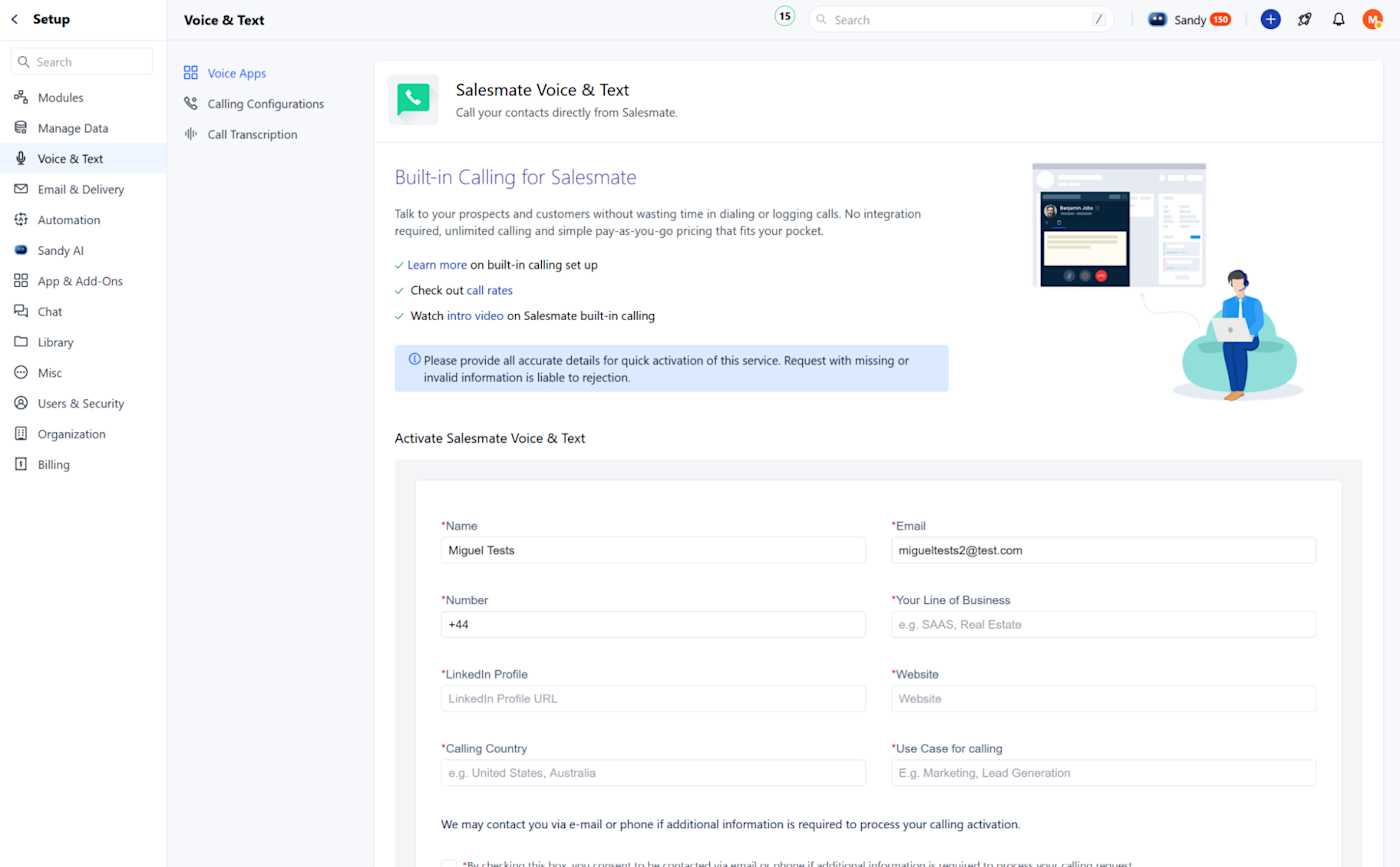Click the Calling Configurations phone icon
1400x867 pixels.
(191, 104)
